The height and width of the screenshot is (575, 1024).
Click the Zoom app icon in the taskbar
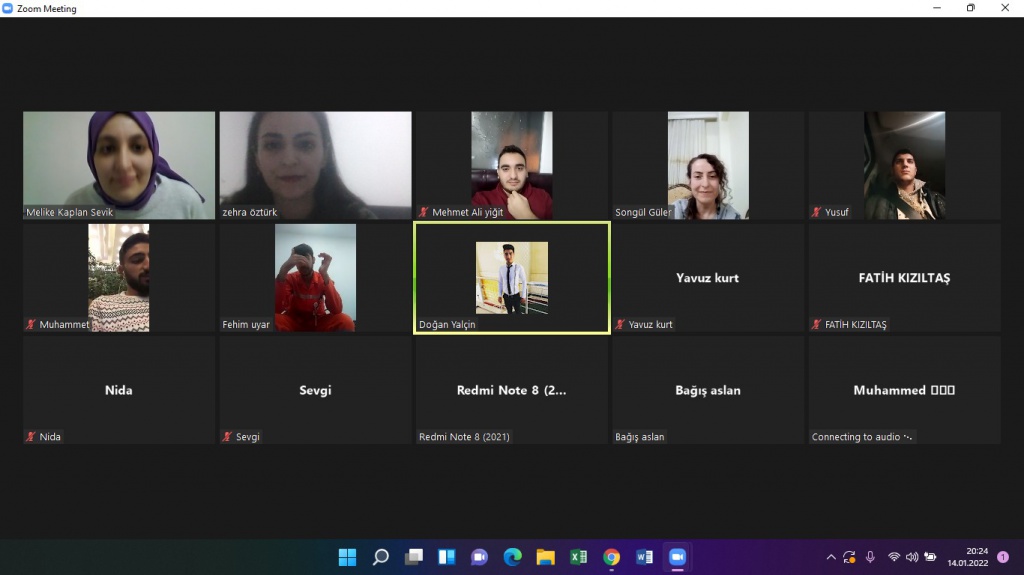tap(677, 557)
